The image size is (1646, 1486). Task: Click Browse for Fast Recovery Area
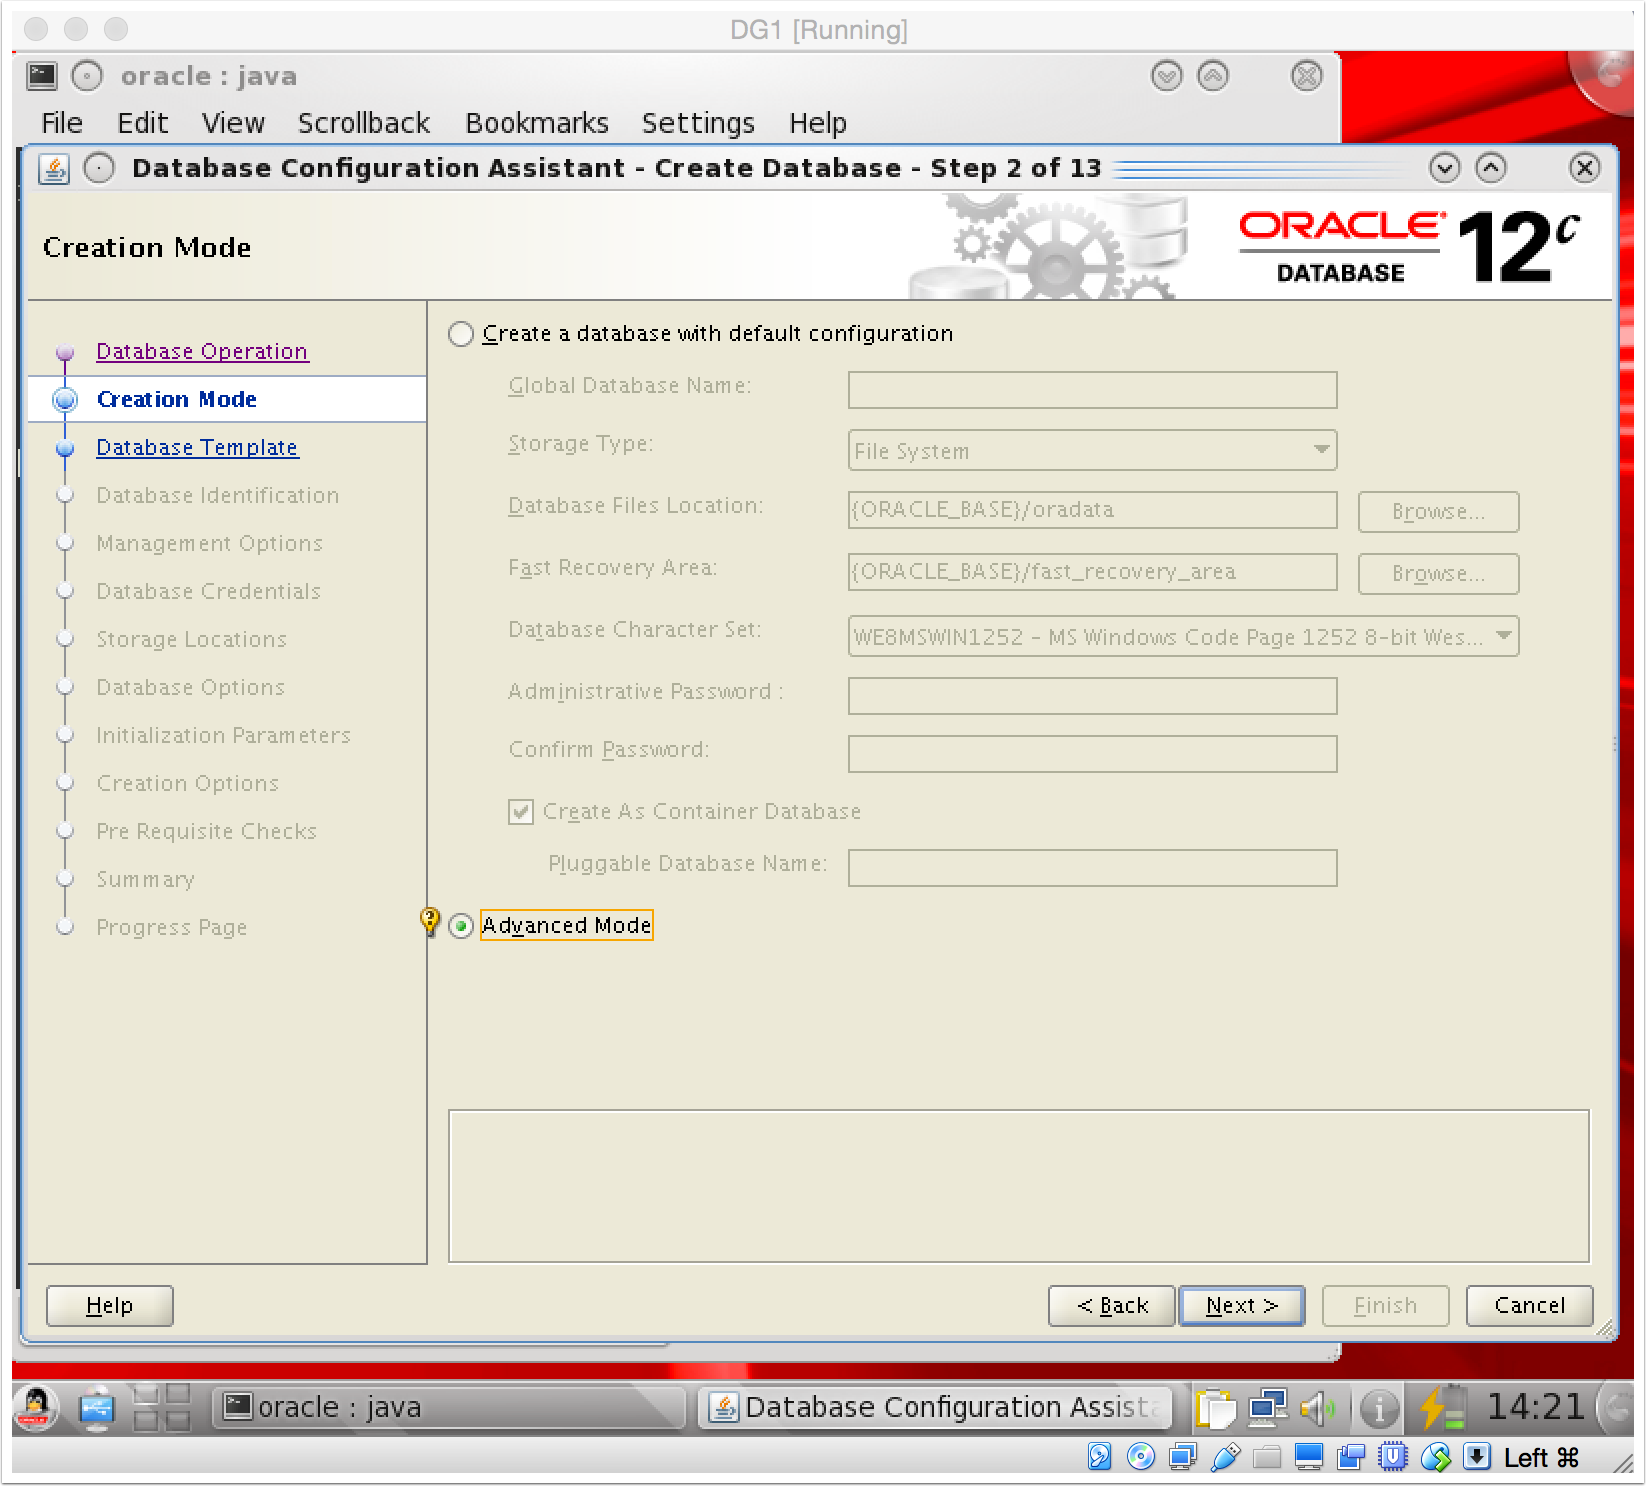pos(1439,574)
